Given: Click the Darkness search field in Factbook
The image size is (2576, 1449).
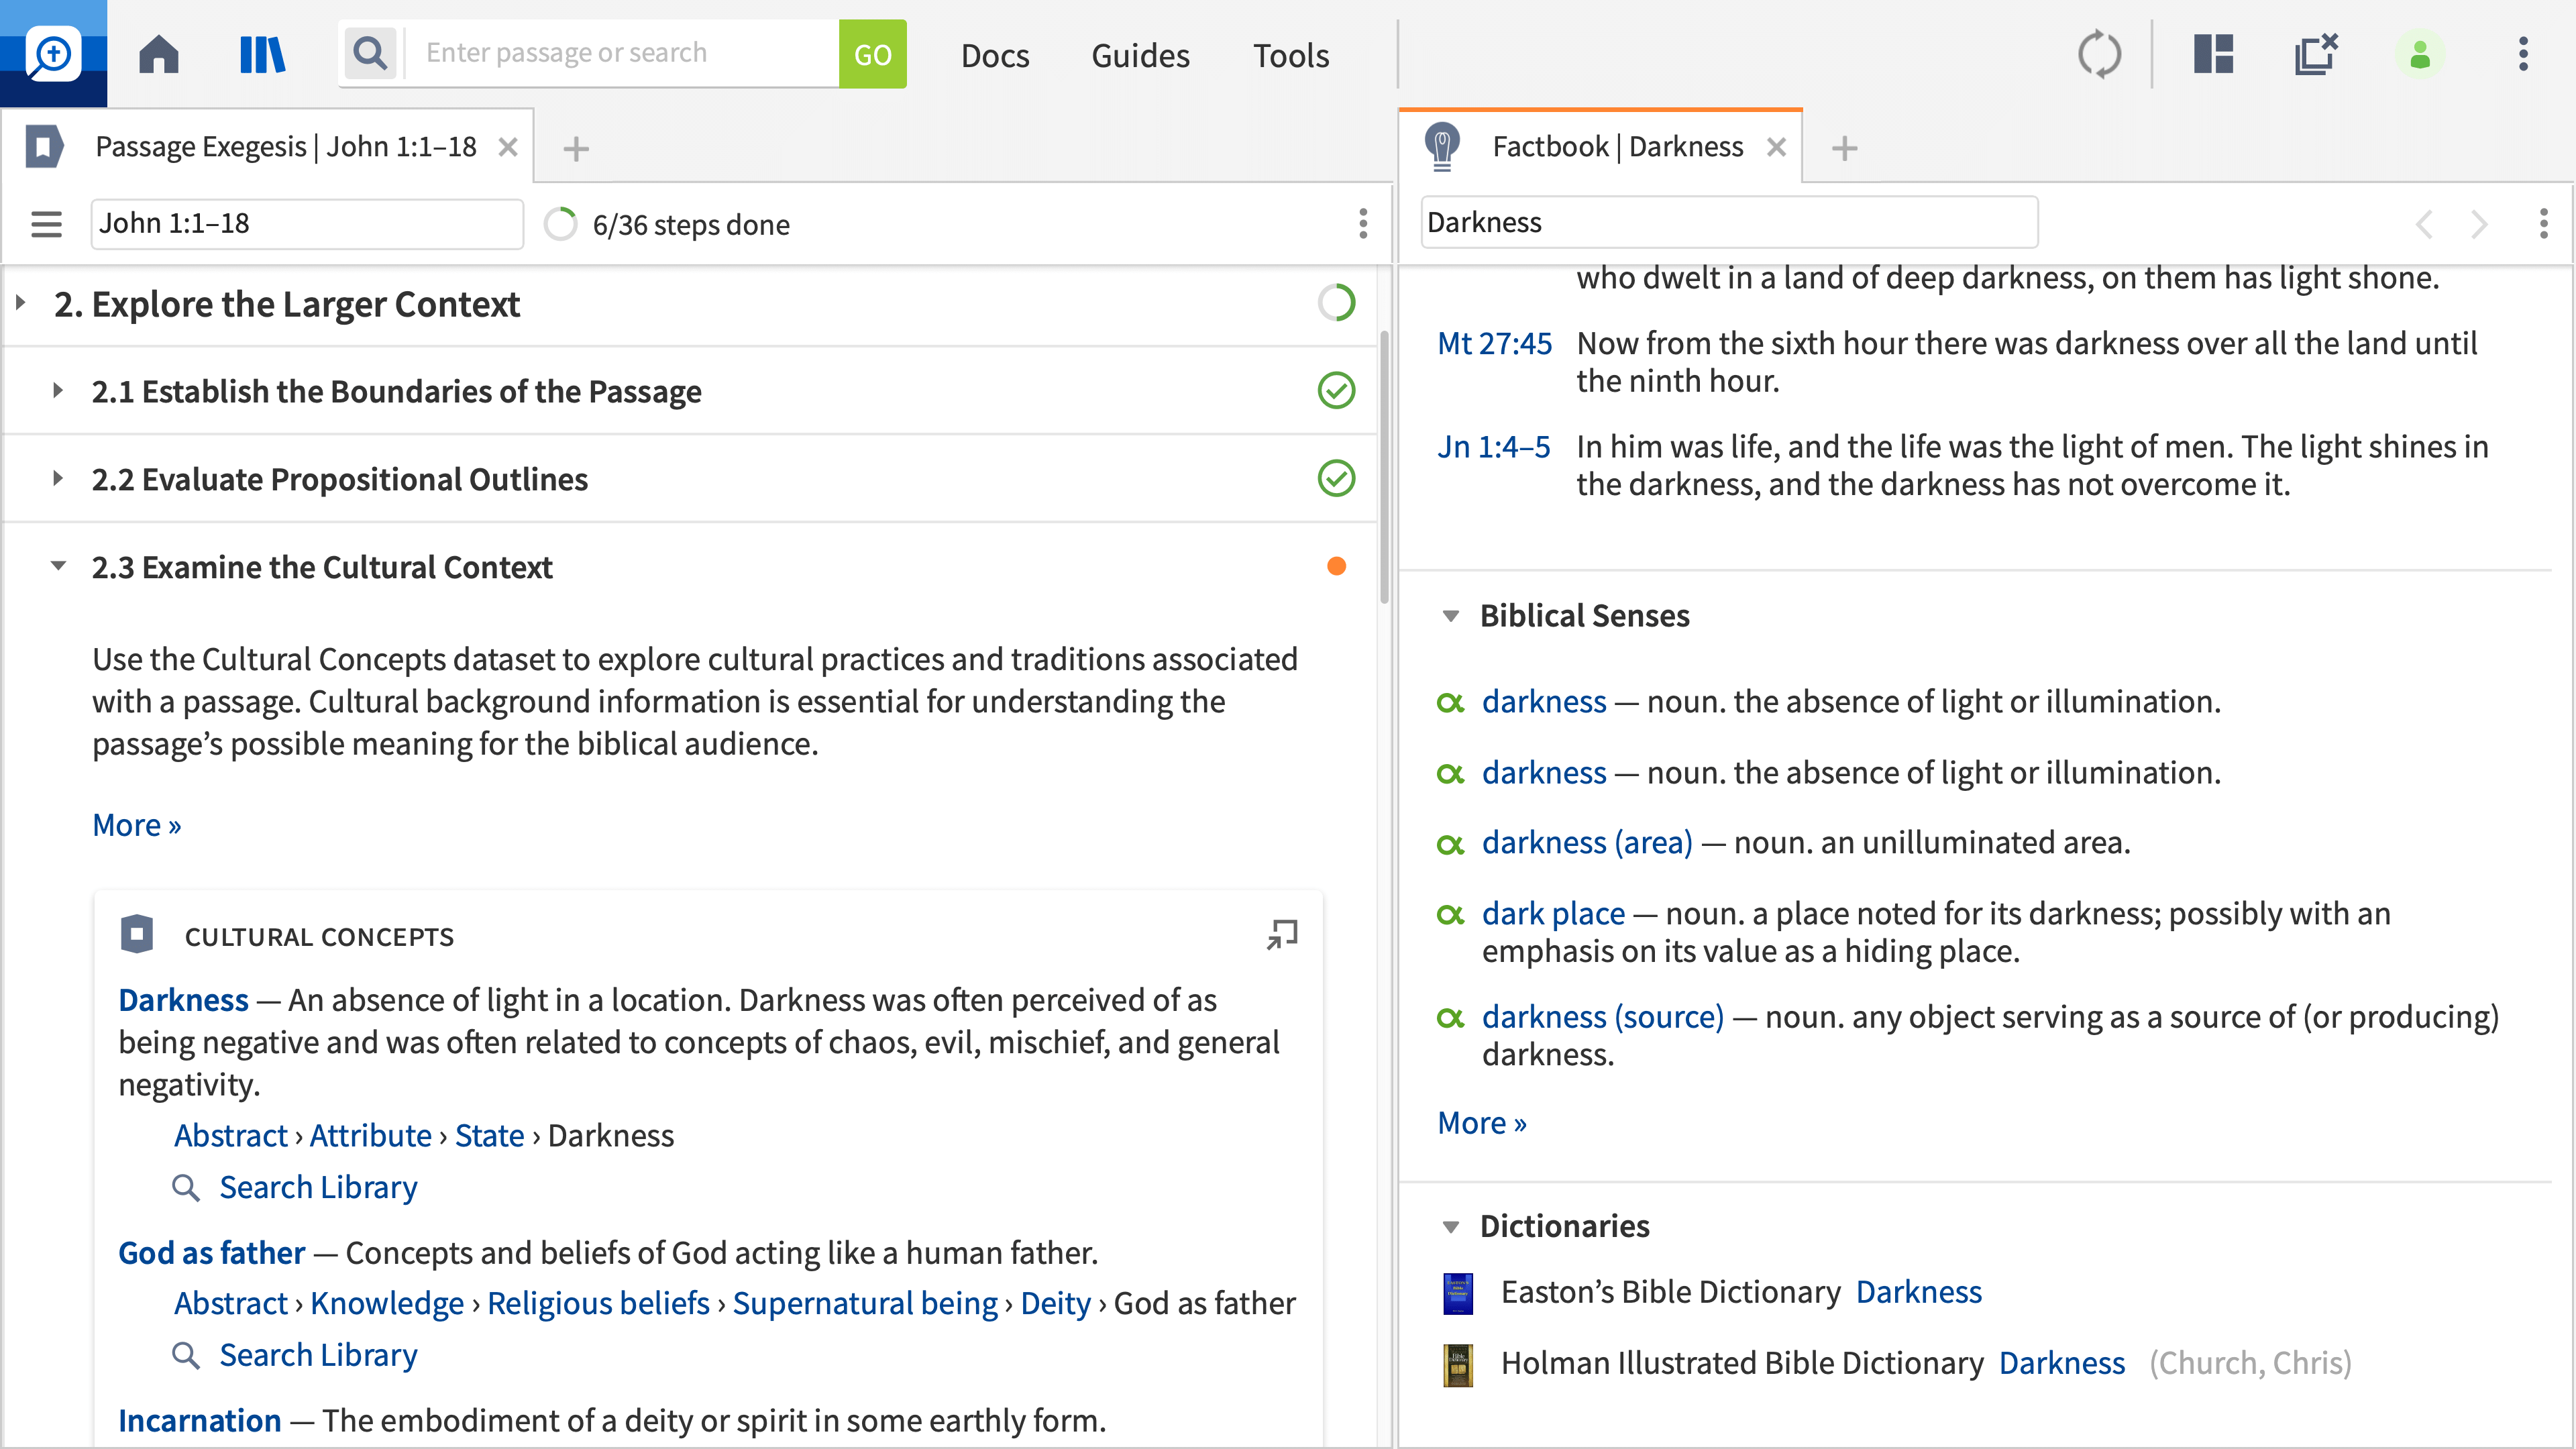Looking at the screenshot, I should 1729,222.
